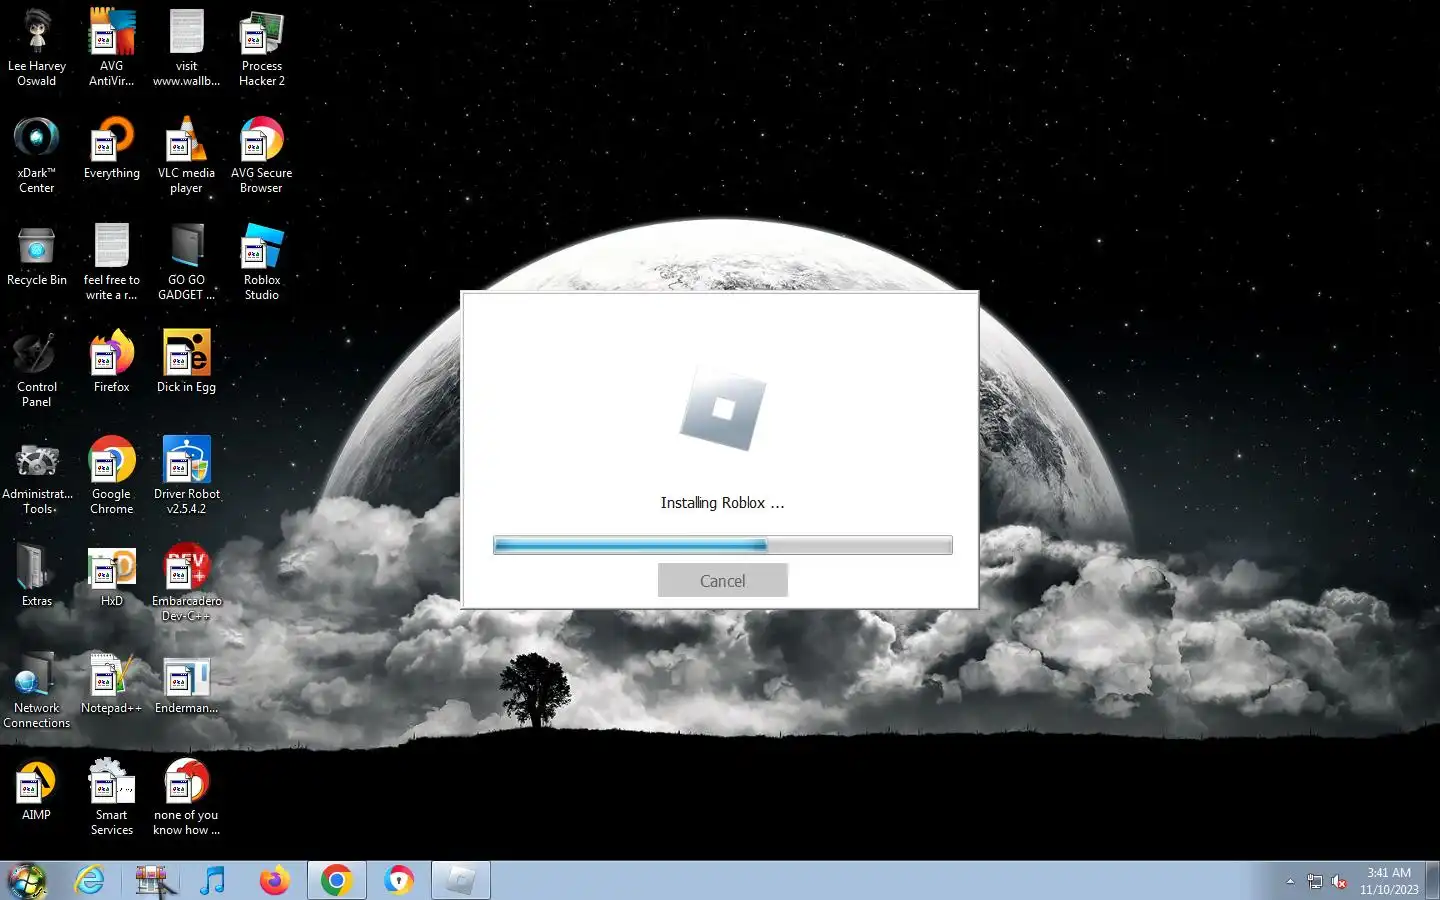Select the xDark Center desktop icon
1440x900 pixels.
point(37,154)
